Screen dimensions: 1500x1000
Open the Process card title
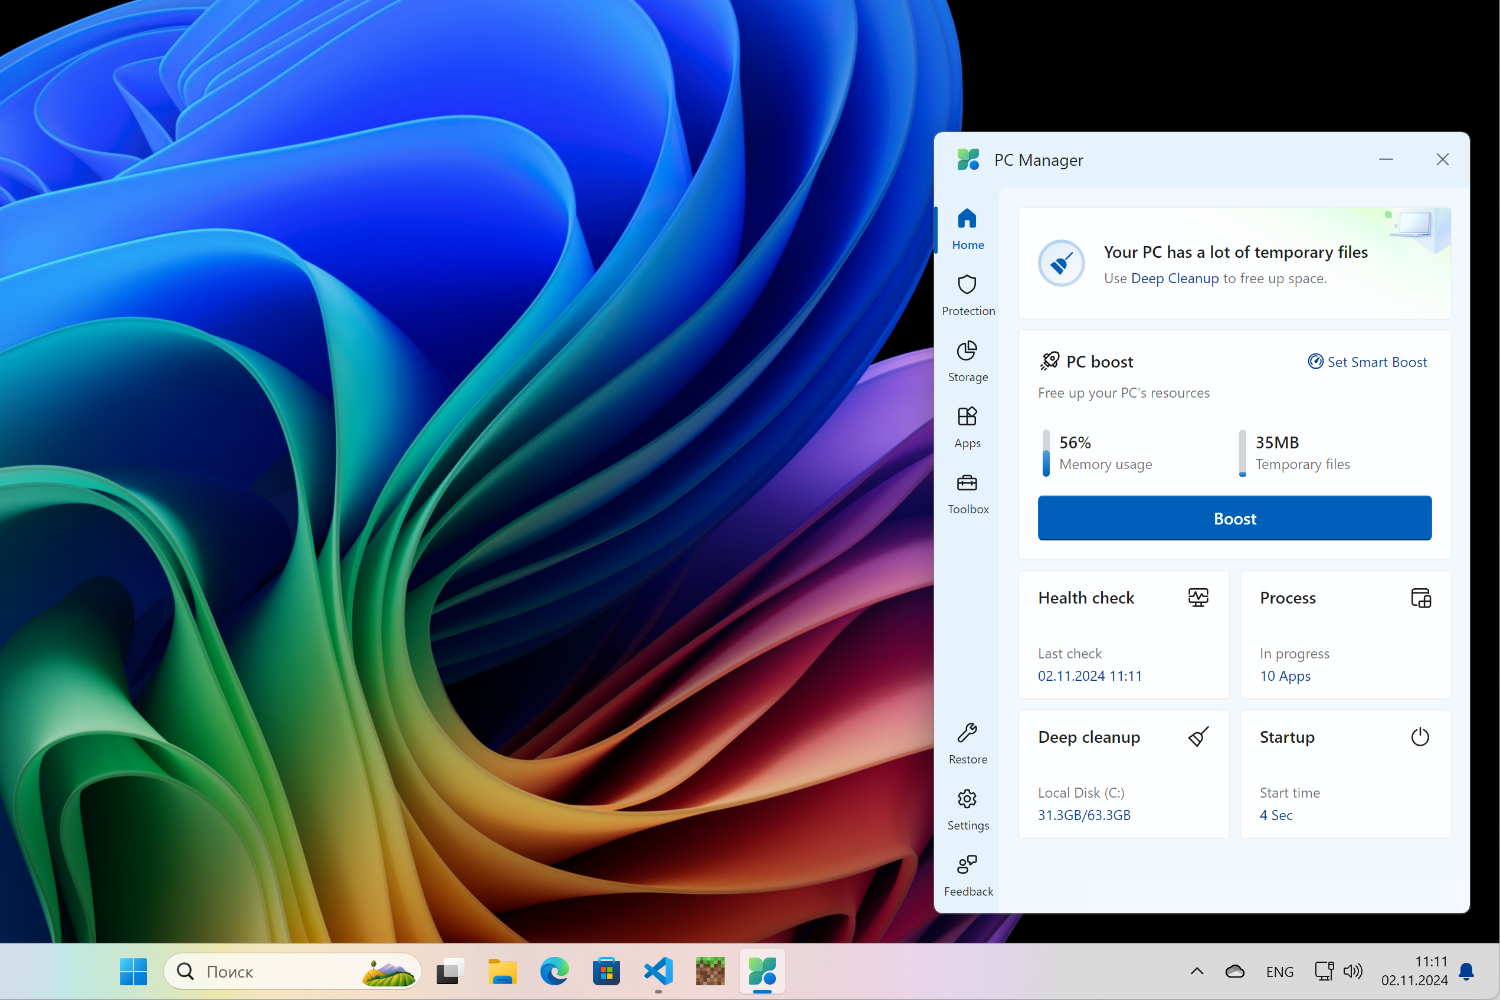[x=1288, y=598]
